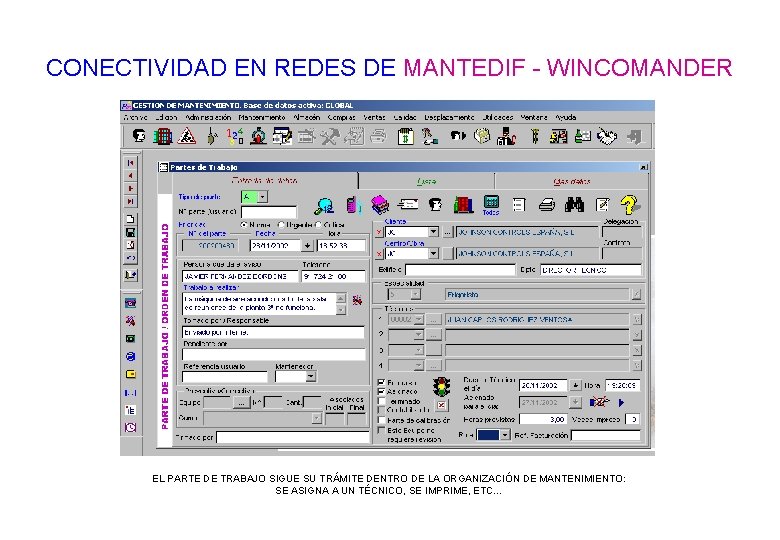This screenshot has height=540, width=780.
Task: Click the ellipsis button for technician 1
Action: [434, 319]
